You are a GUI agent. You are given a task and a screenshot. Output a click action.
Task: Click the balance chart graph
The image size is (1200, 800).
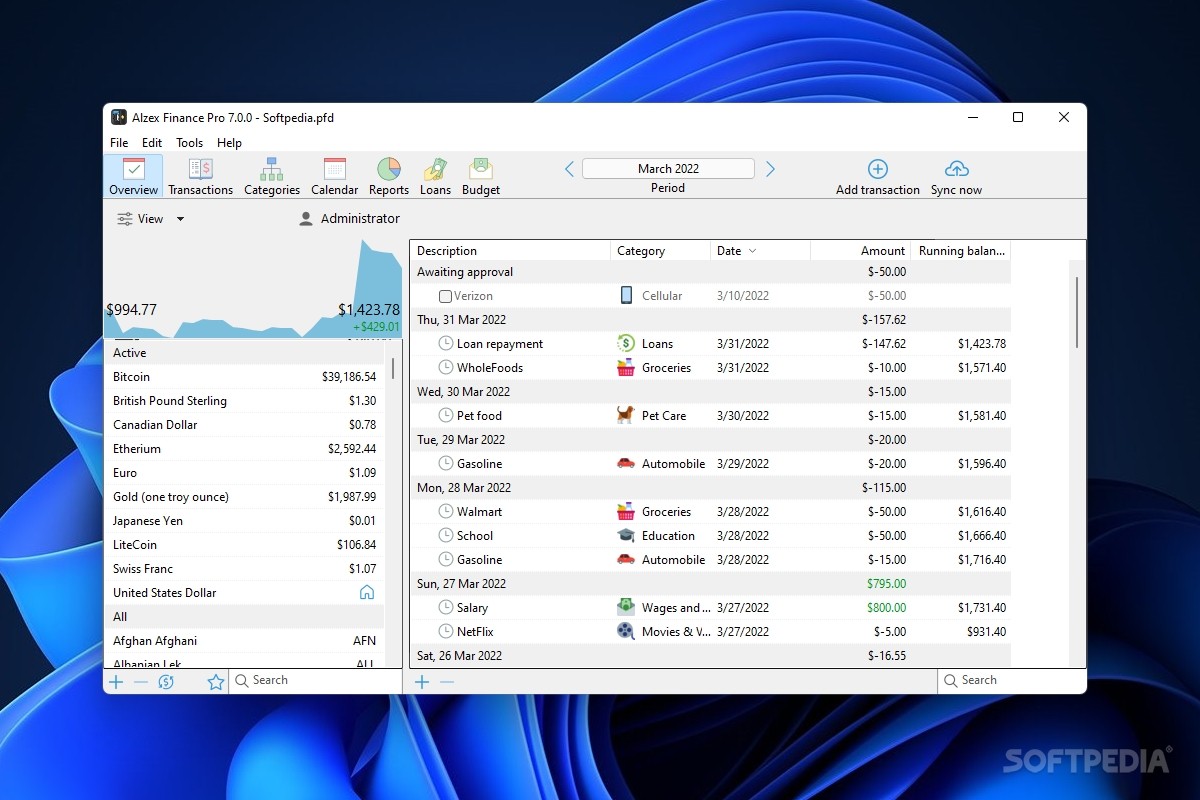pyautogui.click(x=253, y=288)
